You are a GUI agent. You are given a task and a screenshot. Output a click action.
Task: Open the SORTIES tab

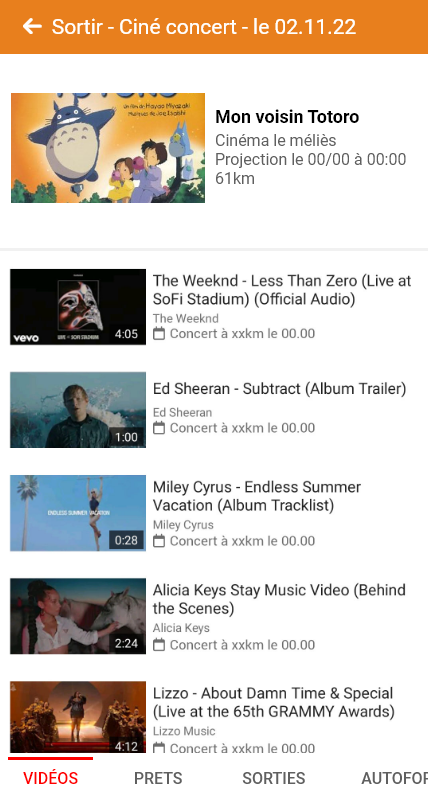273,779
